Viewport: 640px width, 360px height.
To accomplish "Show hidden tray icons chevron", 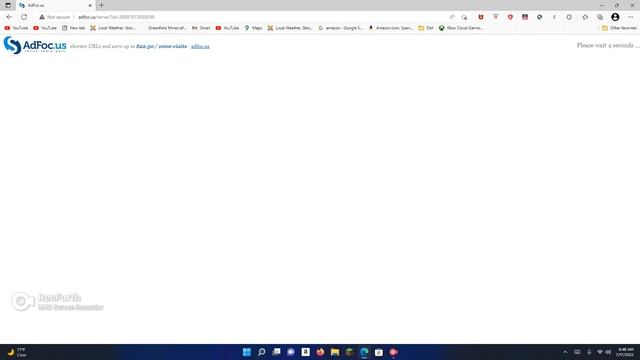I will coord(565,352).
